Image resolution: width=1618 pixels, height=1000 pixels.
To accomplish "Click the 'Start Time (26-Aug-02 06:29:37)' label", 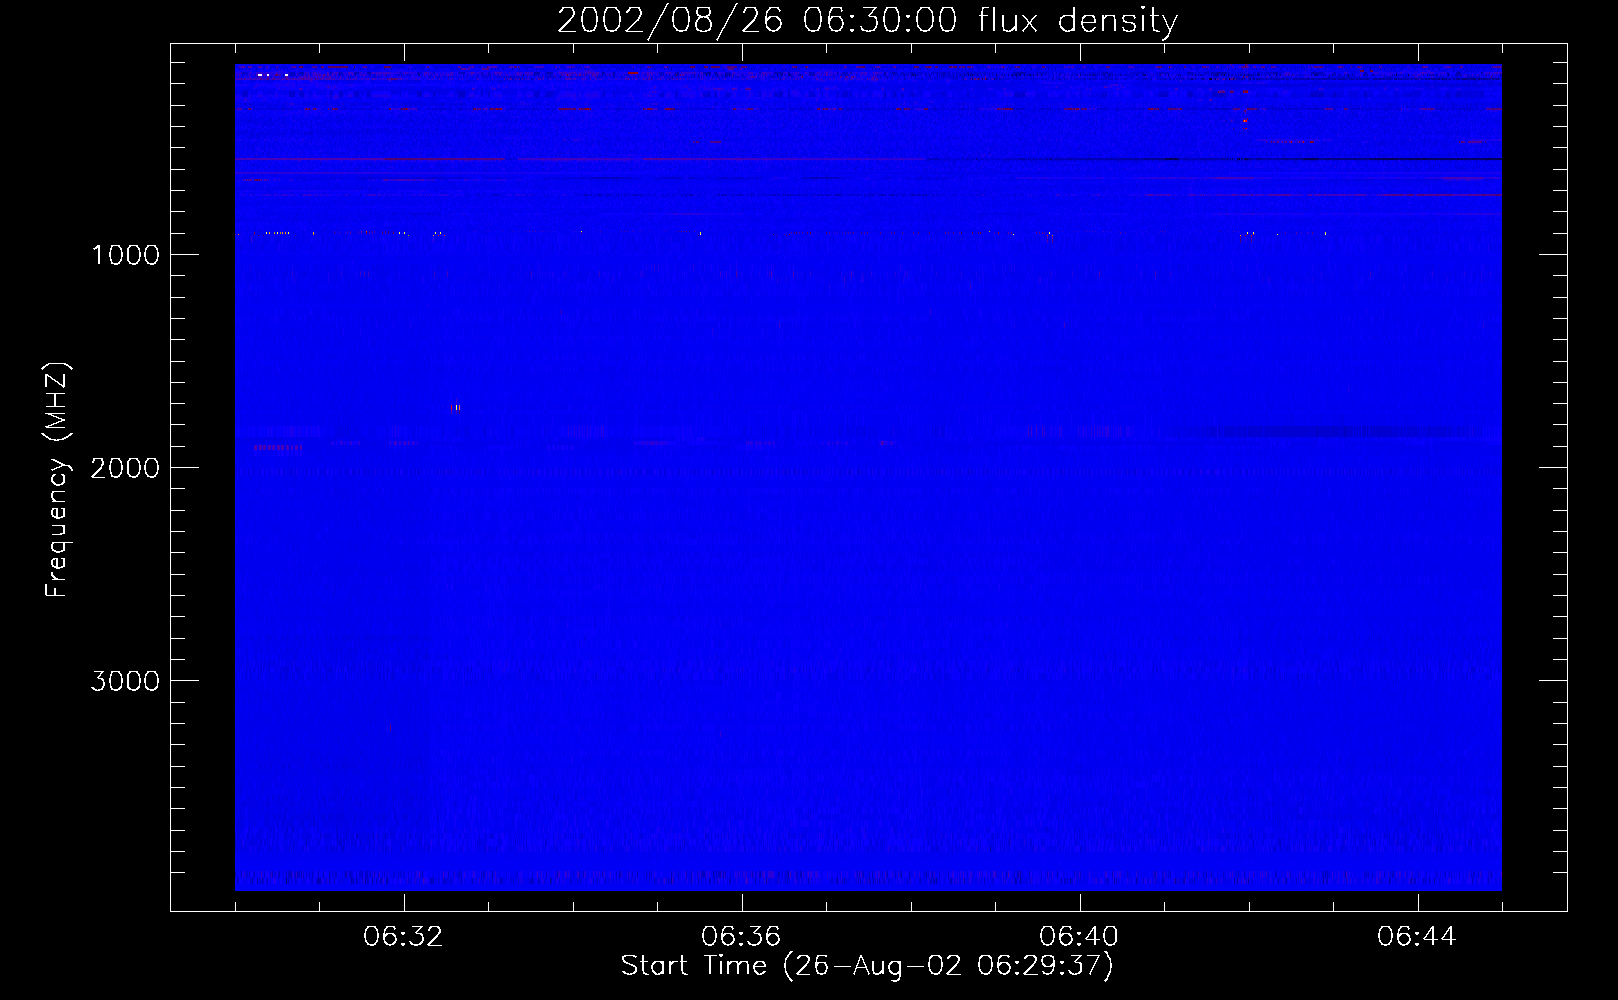I will tap(867, 966).
